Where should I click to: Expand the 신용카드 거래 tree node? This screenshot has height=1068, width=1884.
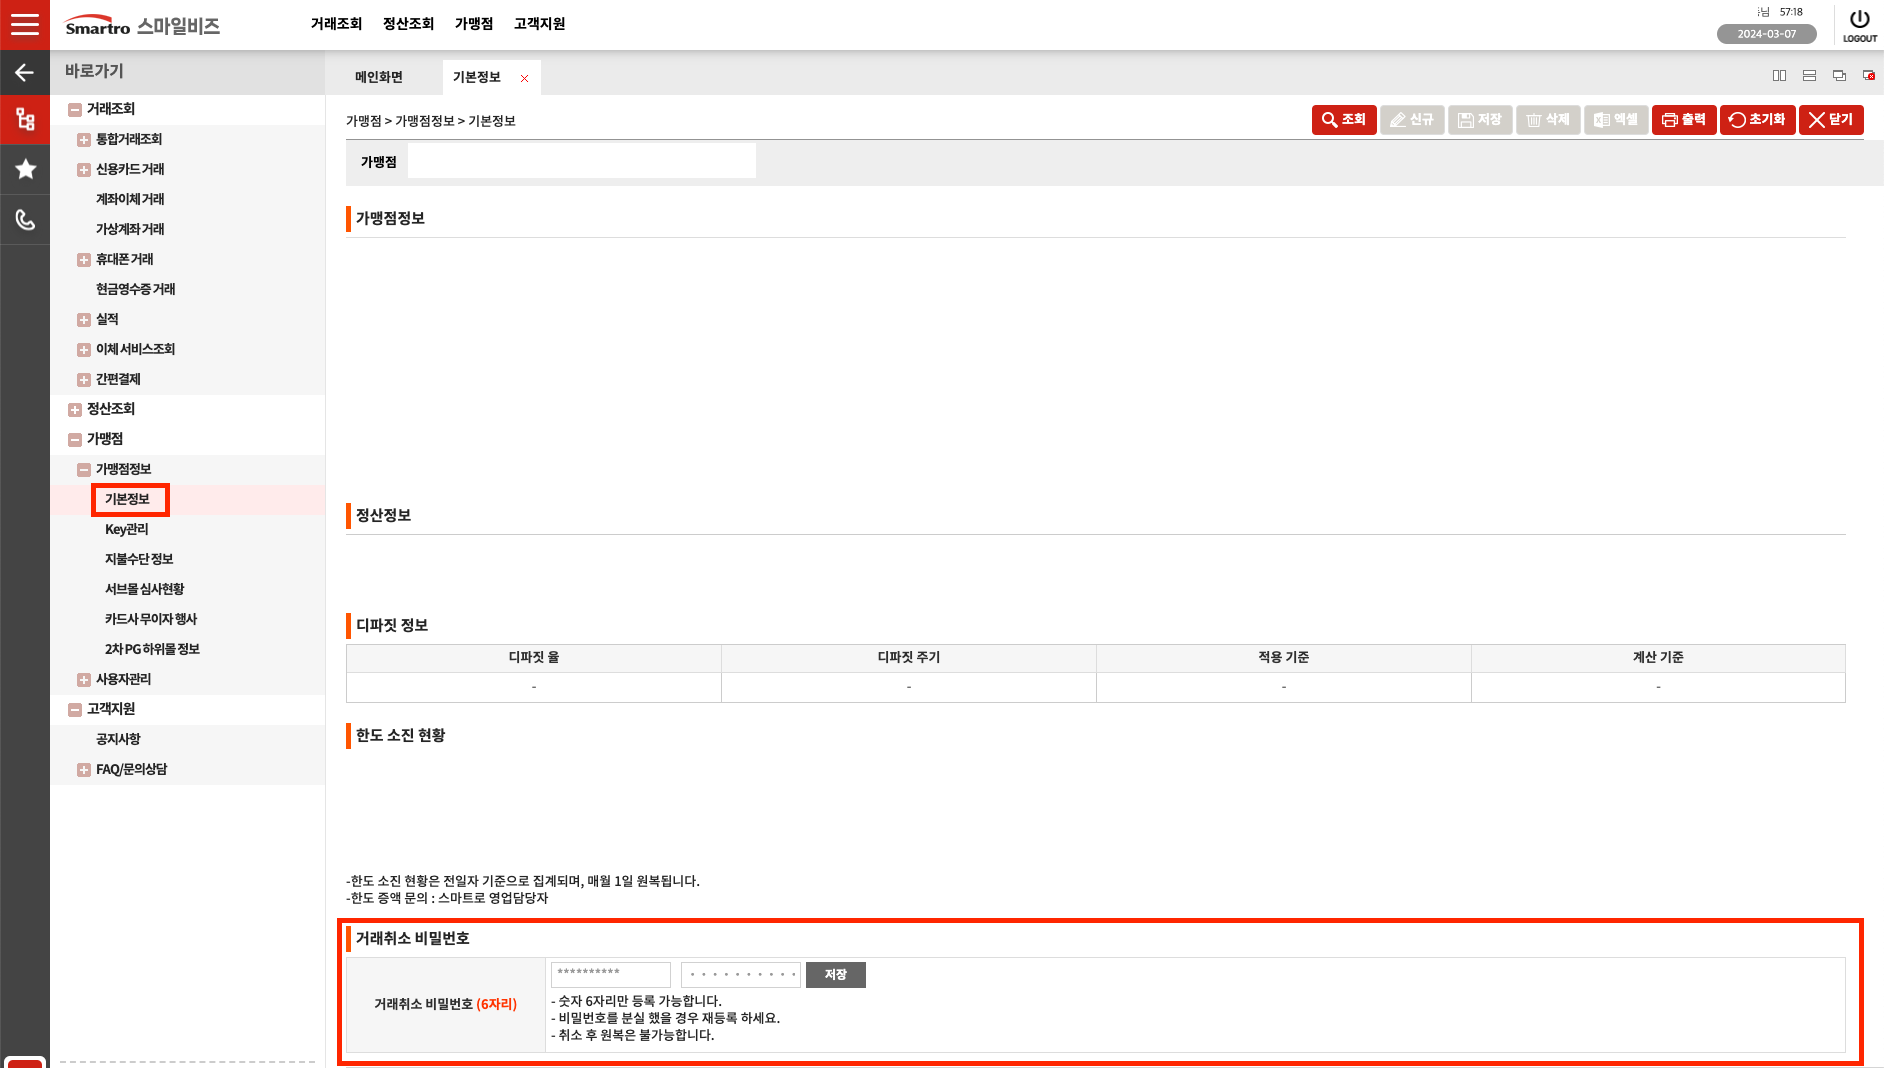click(84, 170)
